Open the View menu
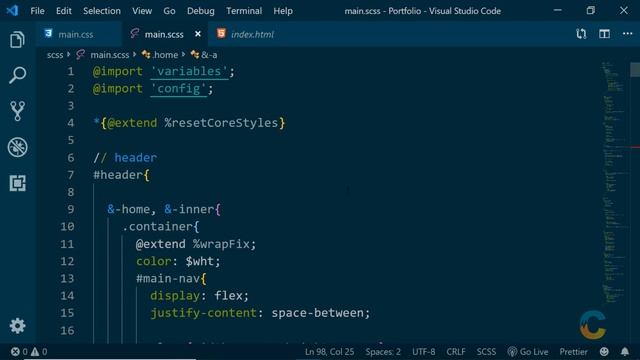Screen dimensions: 640x360 (x=142, y=11)
